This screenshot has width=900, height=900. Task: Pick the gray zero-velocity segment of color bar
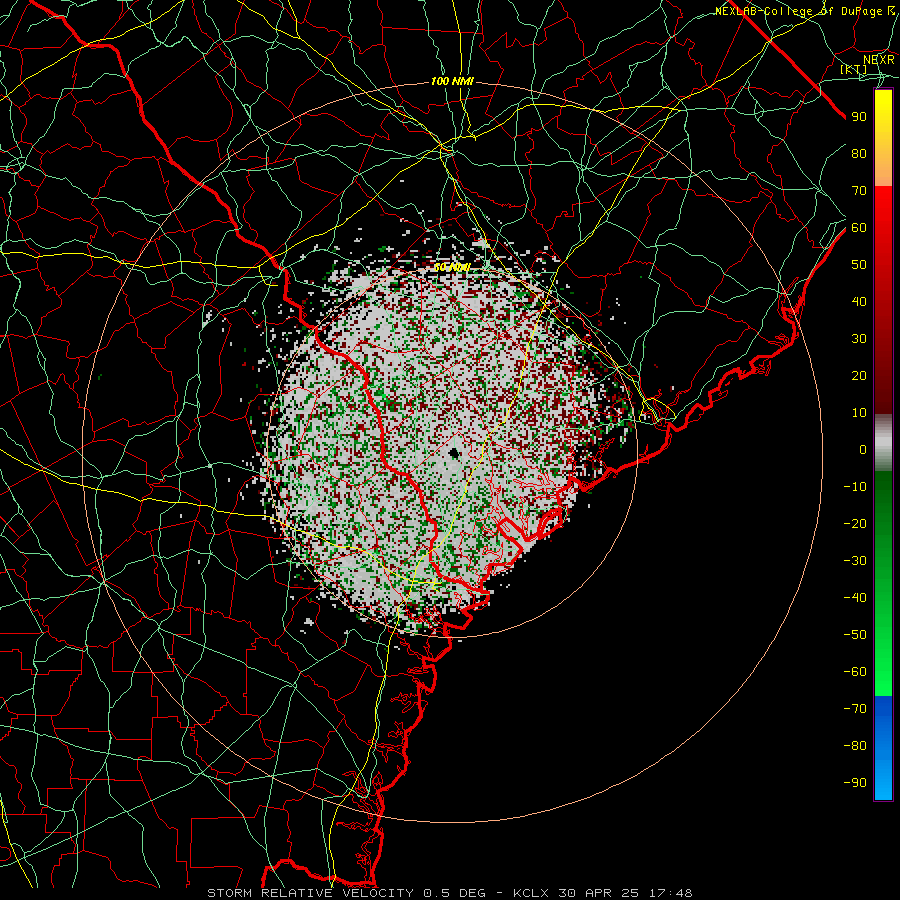(x=883, y=443)
